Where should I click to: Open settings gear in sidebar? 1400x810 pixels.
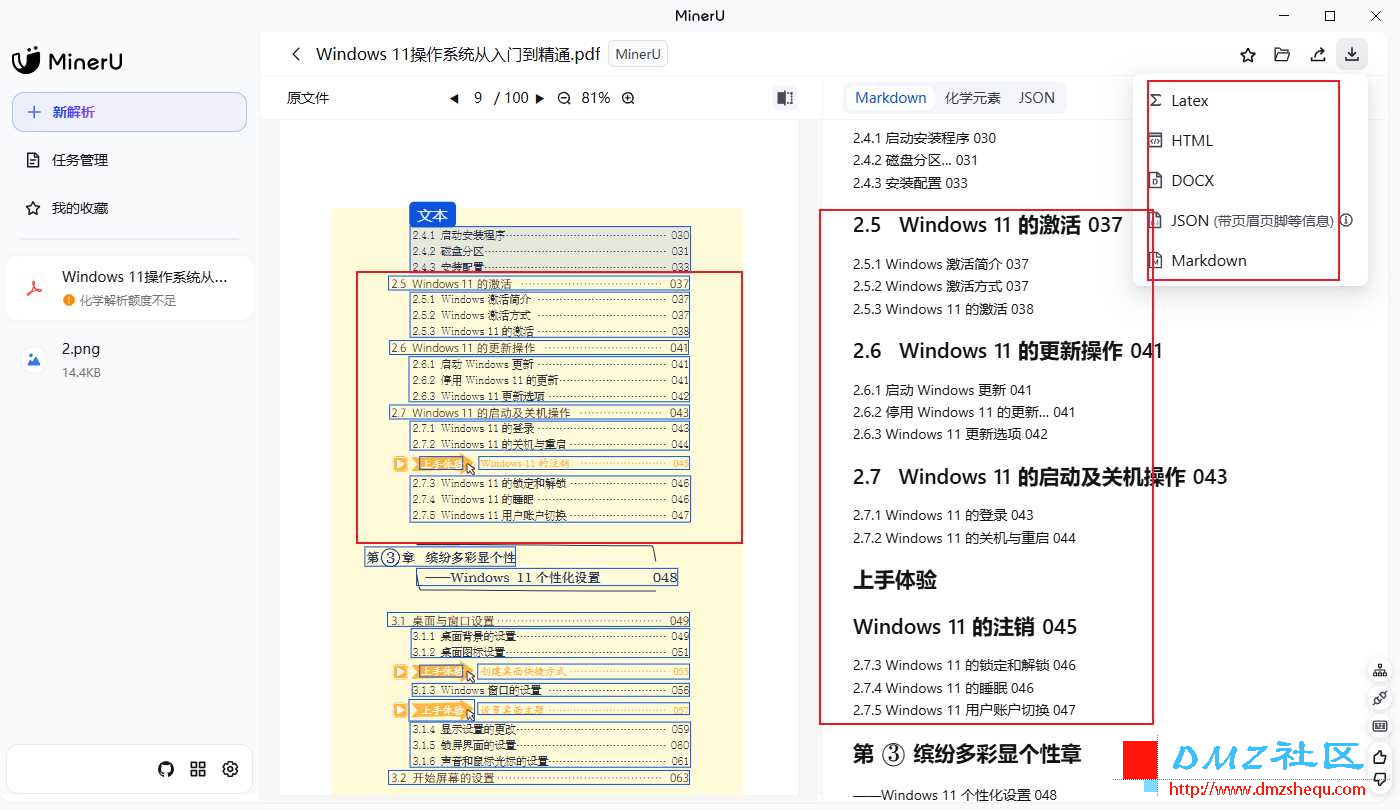pos(230,769)
